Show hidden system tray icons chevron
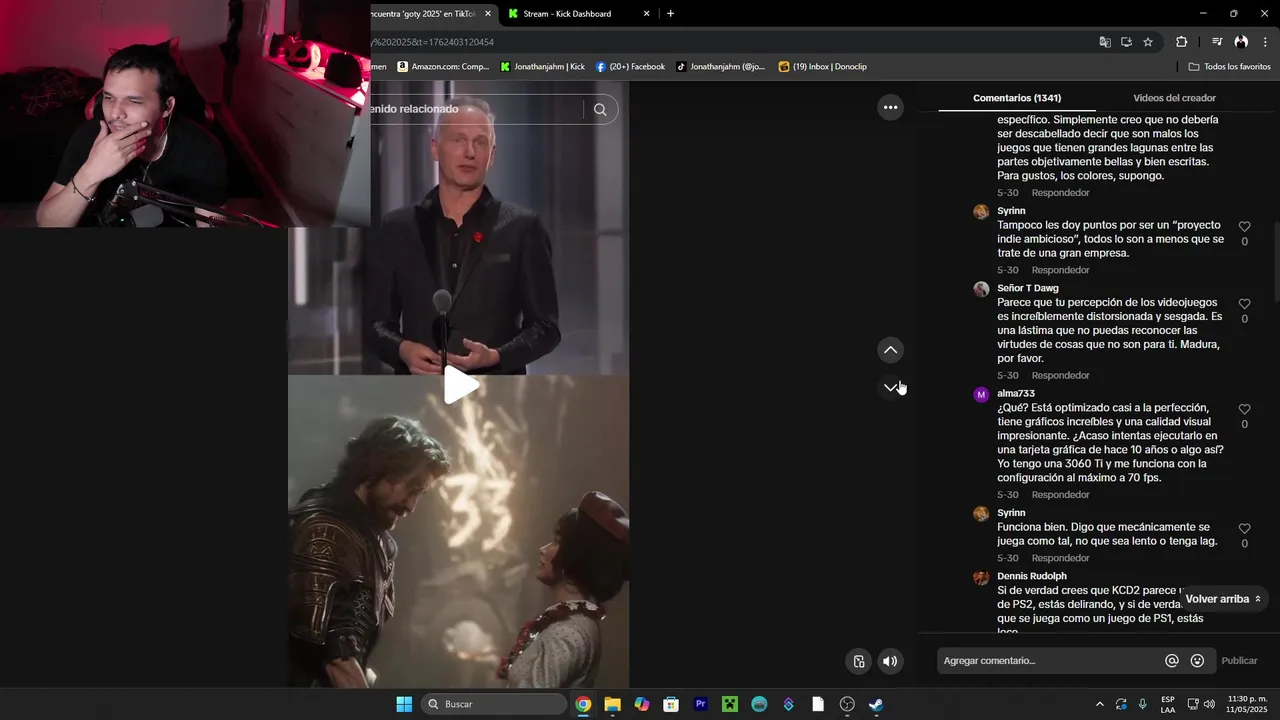Image resolution: width=1280 pixels, height=720 pixels. (1099, 704)
